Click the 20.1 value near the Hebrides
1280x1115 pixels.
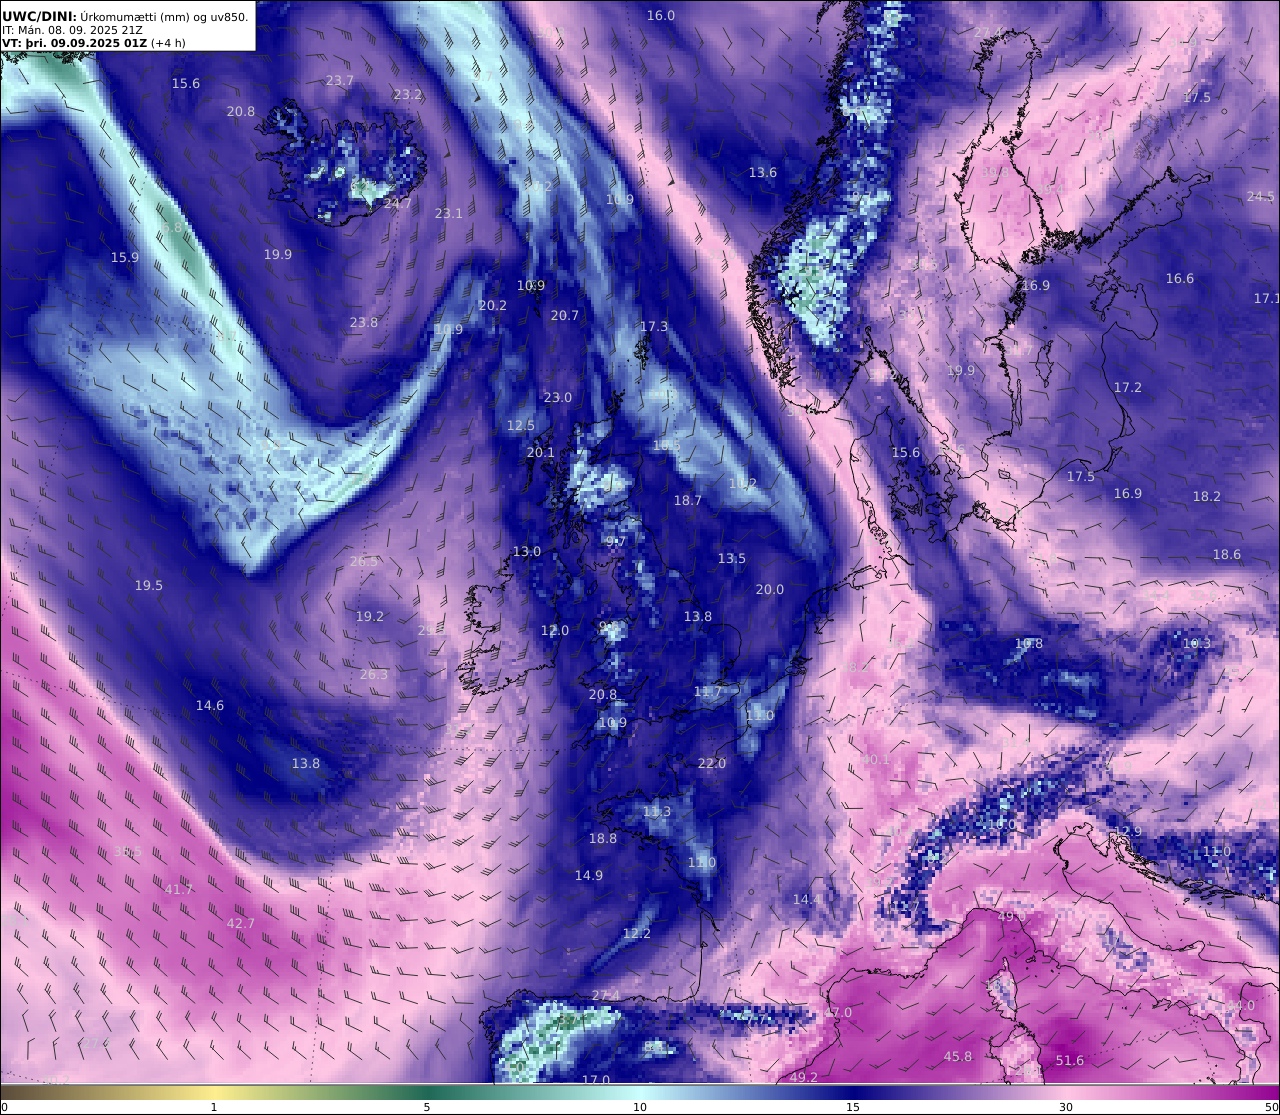[x=541, y=452]
